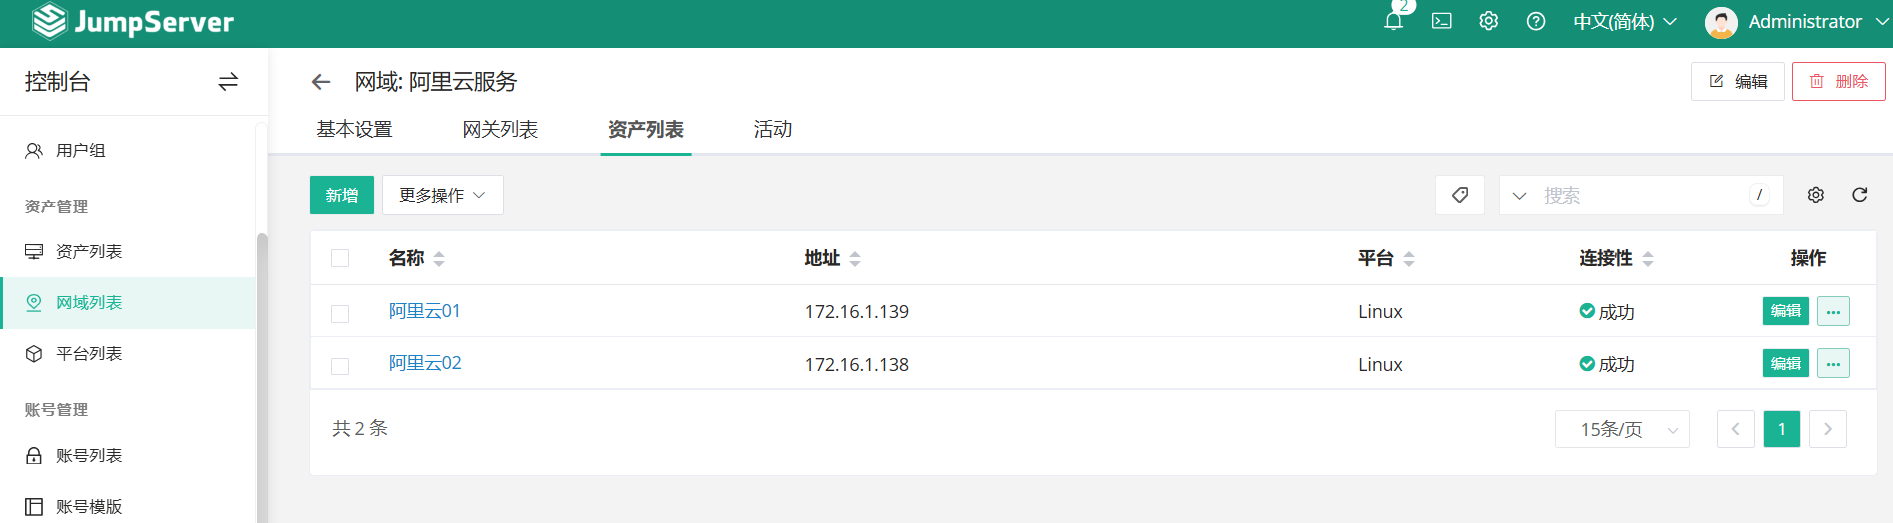Open the 阿里云02 asset link
The height and width of the screenshot is (523, 1893).
click(425, 363)
